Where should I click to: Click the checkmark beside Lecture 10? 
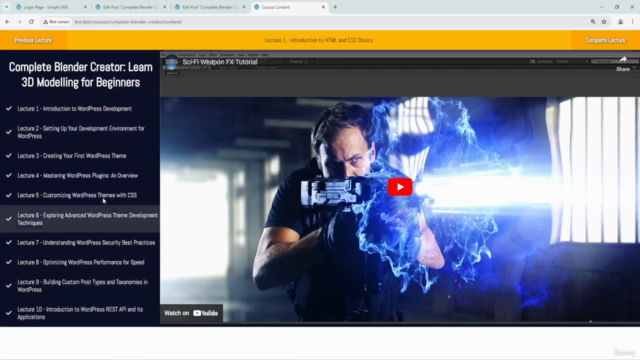click(x=9, y=313)
